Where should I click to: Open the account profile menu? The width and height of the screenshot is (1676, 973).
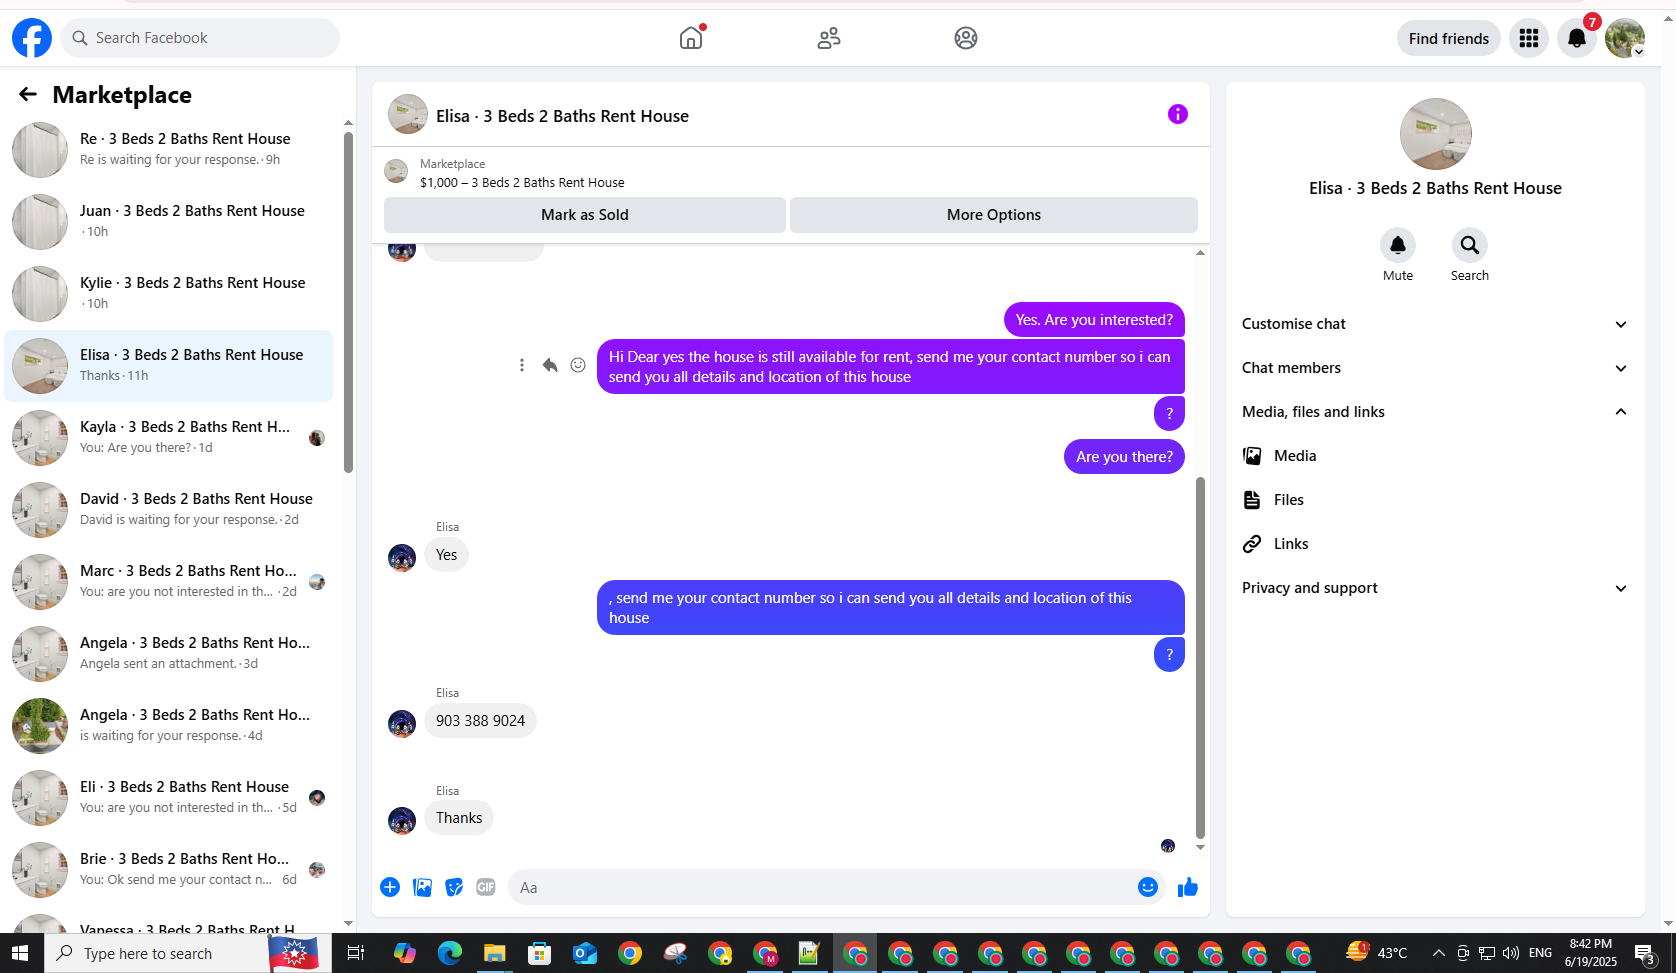pyautogui.click(x=1625, y=38)
